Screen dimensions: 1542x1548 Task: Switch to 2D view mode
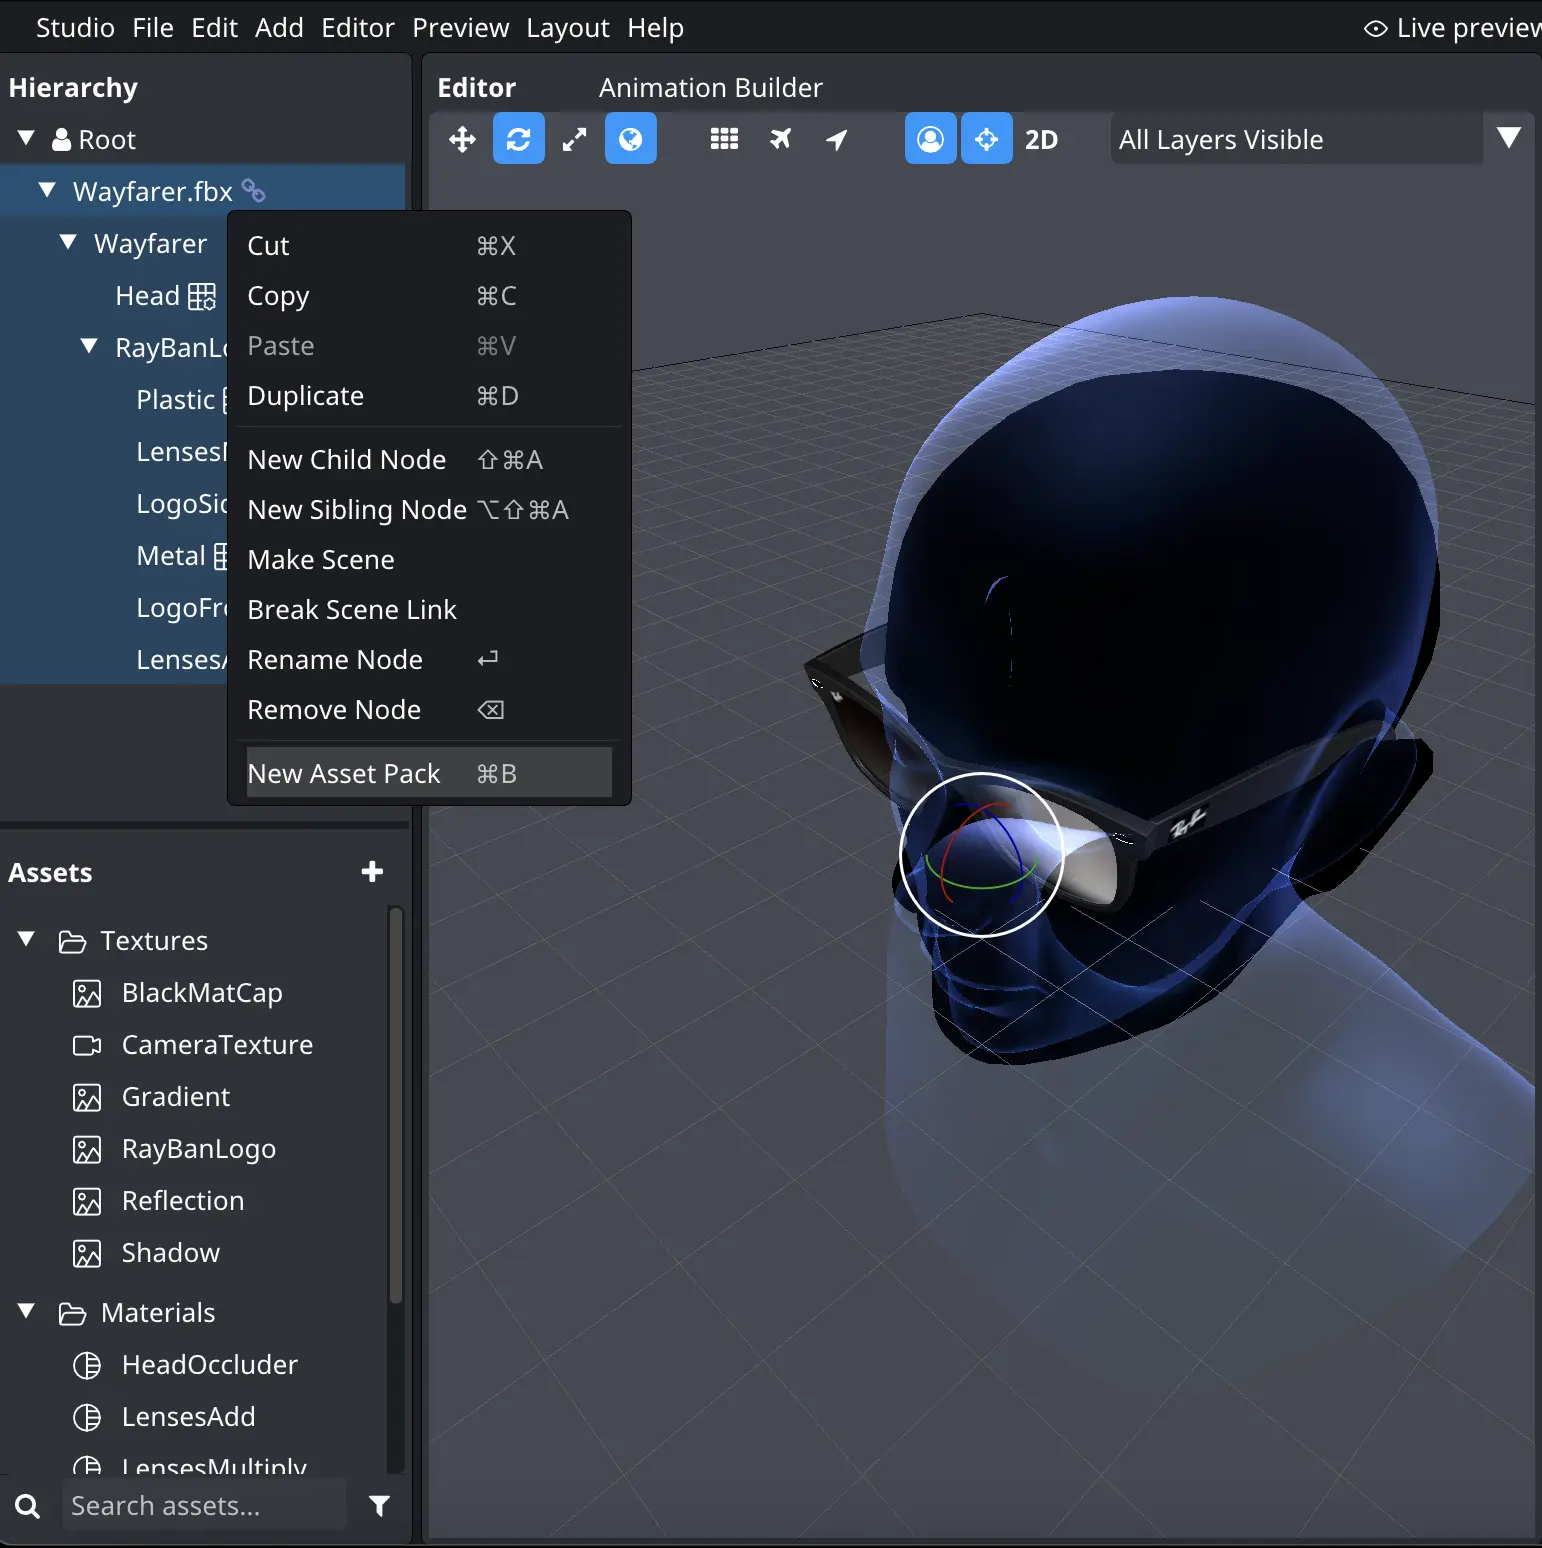1041,139
